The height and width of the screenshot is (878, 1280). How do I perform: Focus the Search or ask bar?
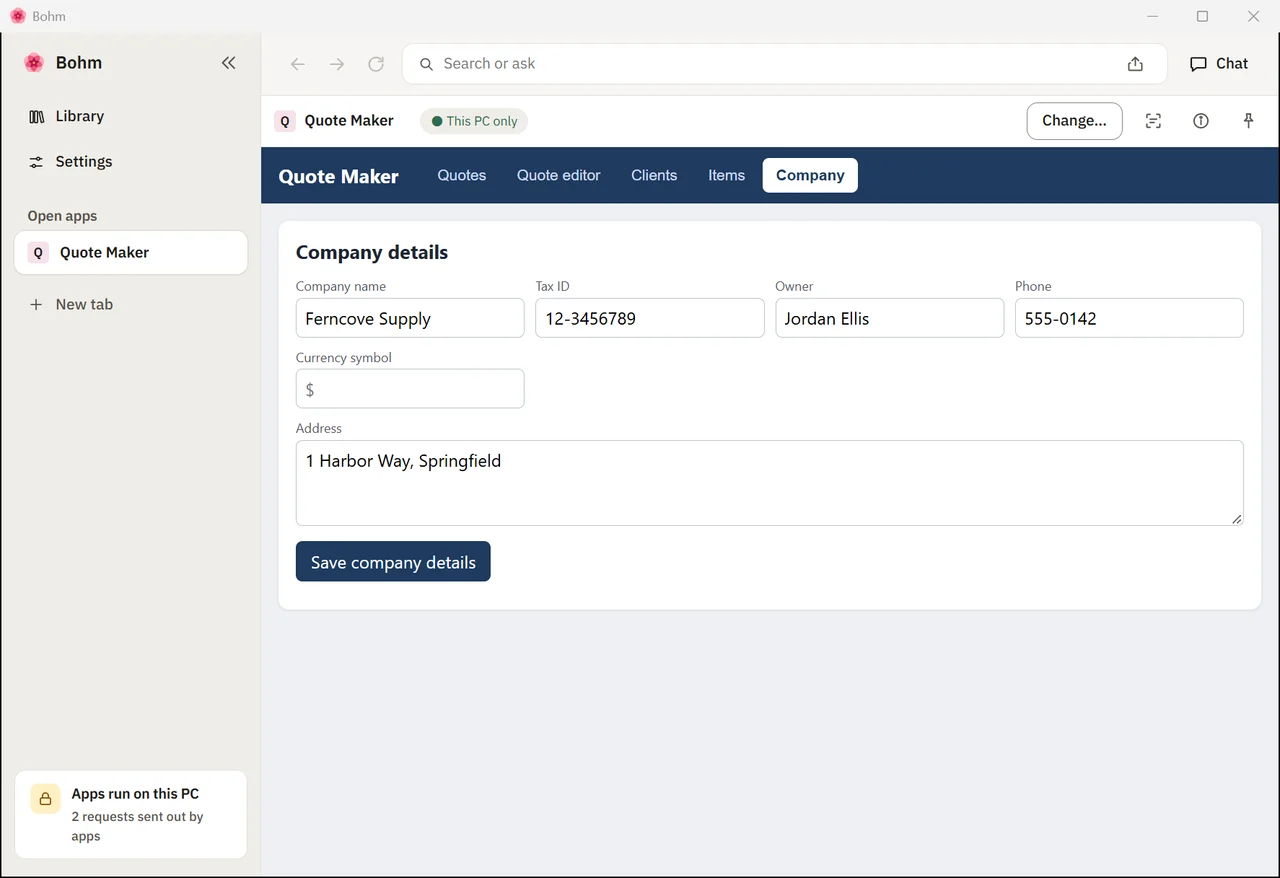[785, 64]
